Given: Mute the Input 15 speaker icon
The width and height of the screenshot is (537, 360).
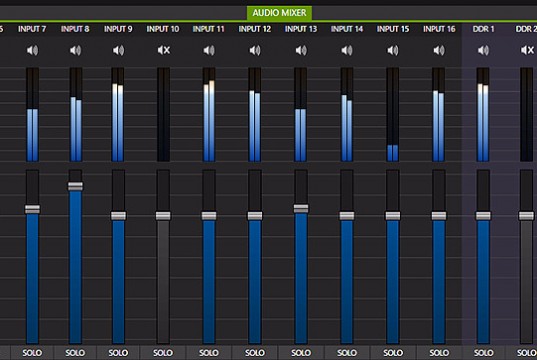Looking at the screenshot, I should coord(393,51).
